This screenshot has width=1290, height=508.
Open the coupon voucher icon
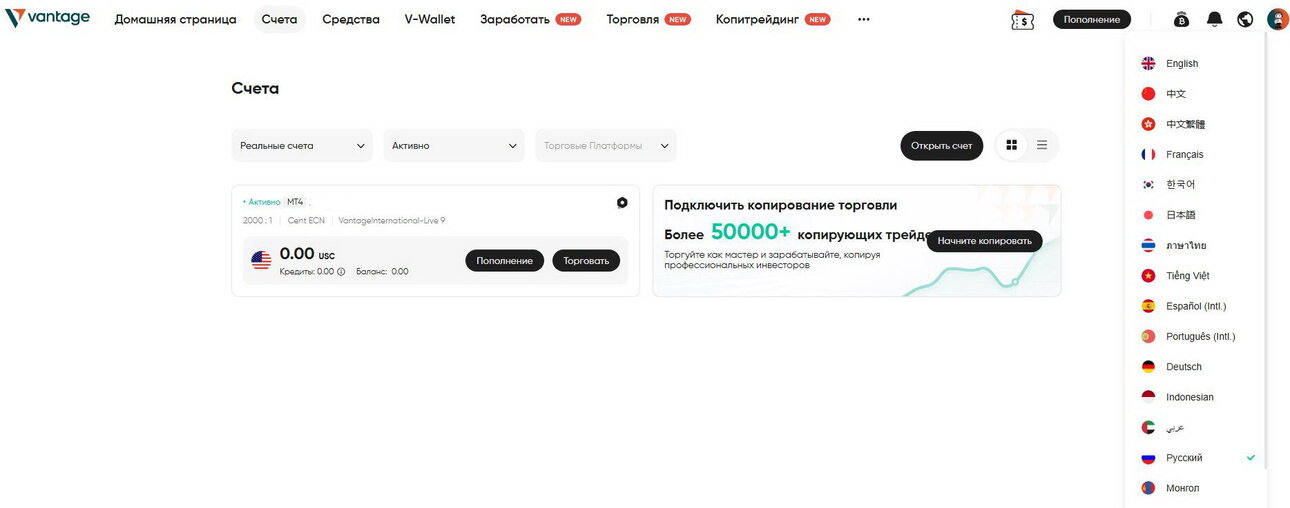pos(1022,19)
